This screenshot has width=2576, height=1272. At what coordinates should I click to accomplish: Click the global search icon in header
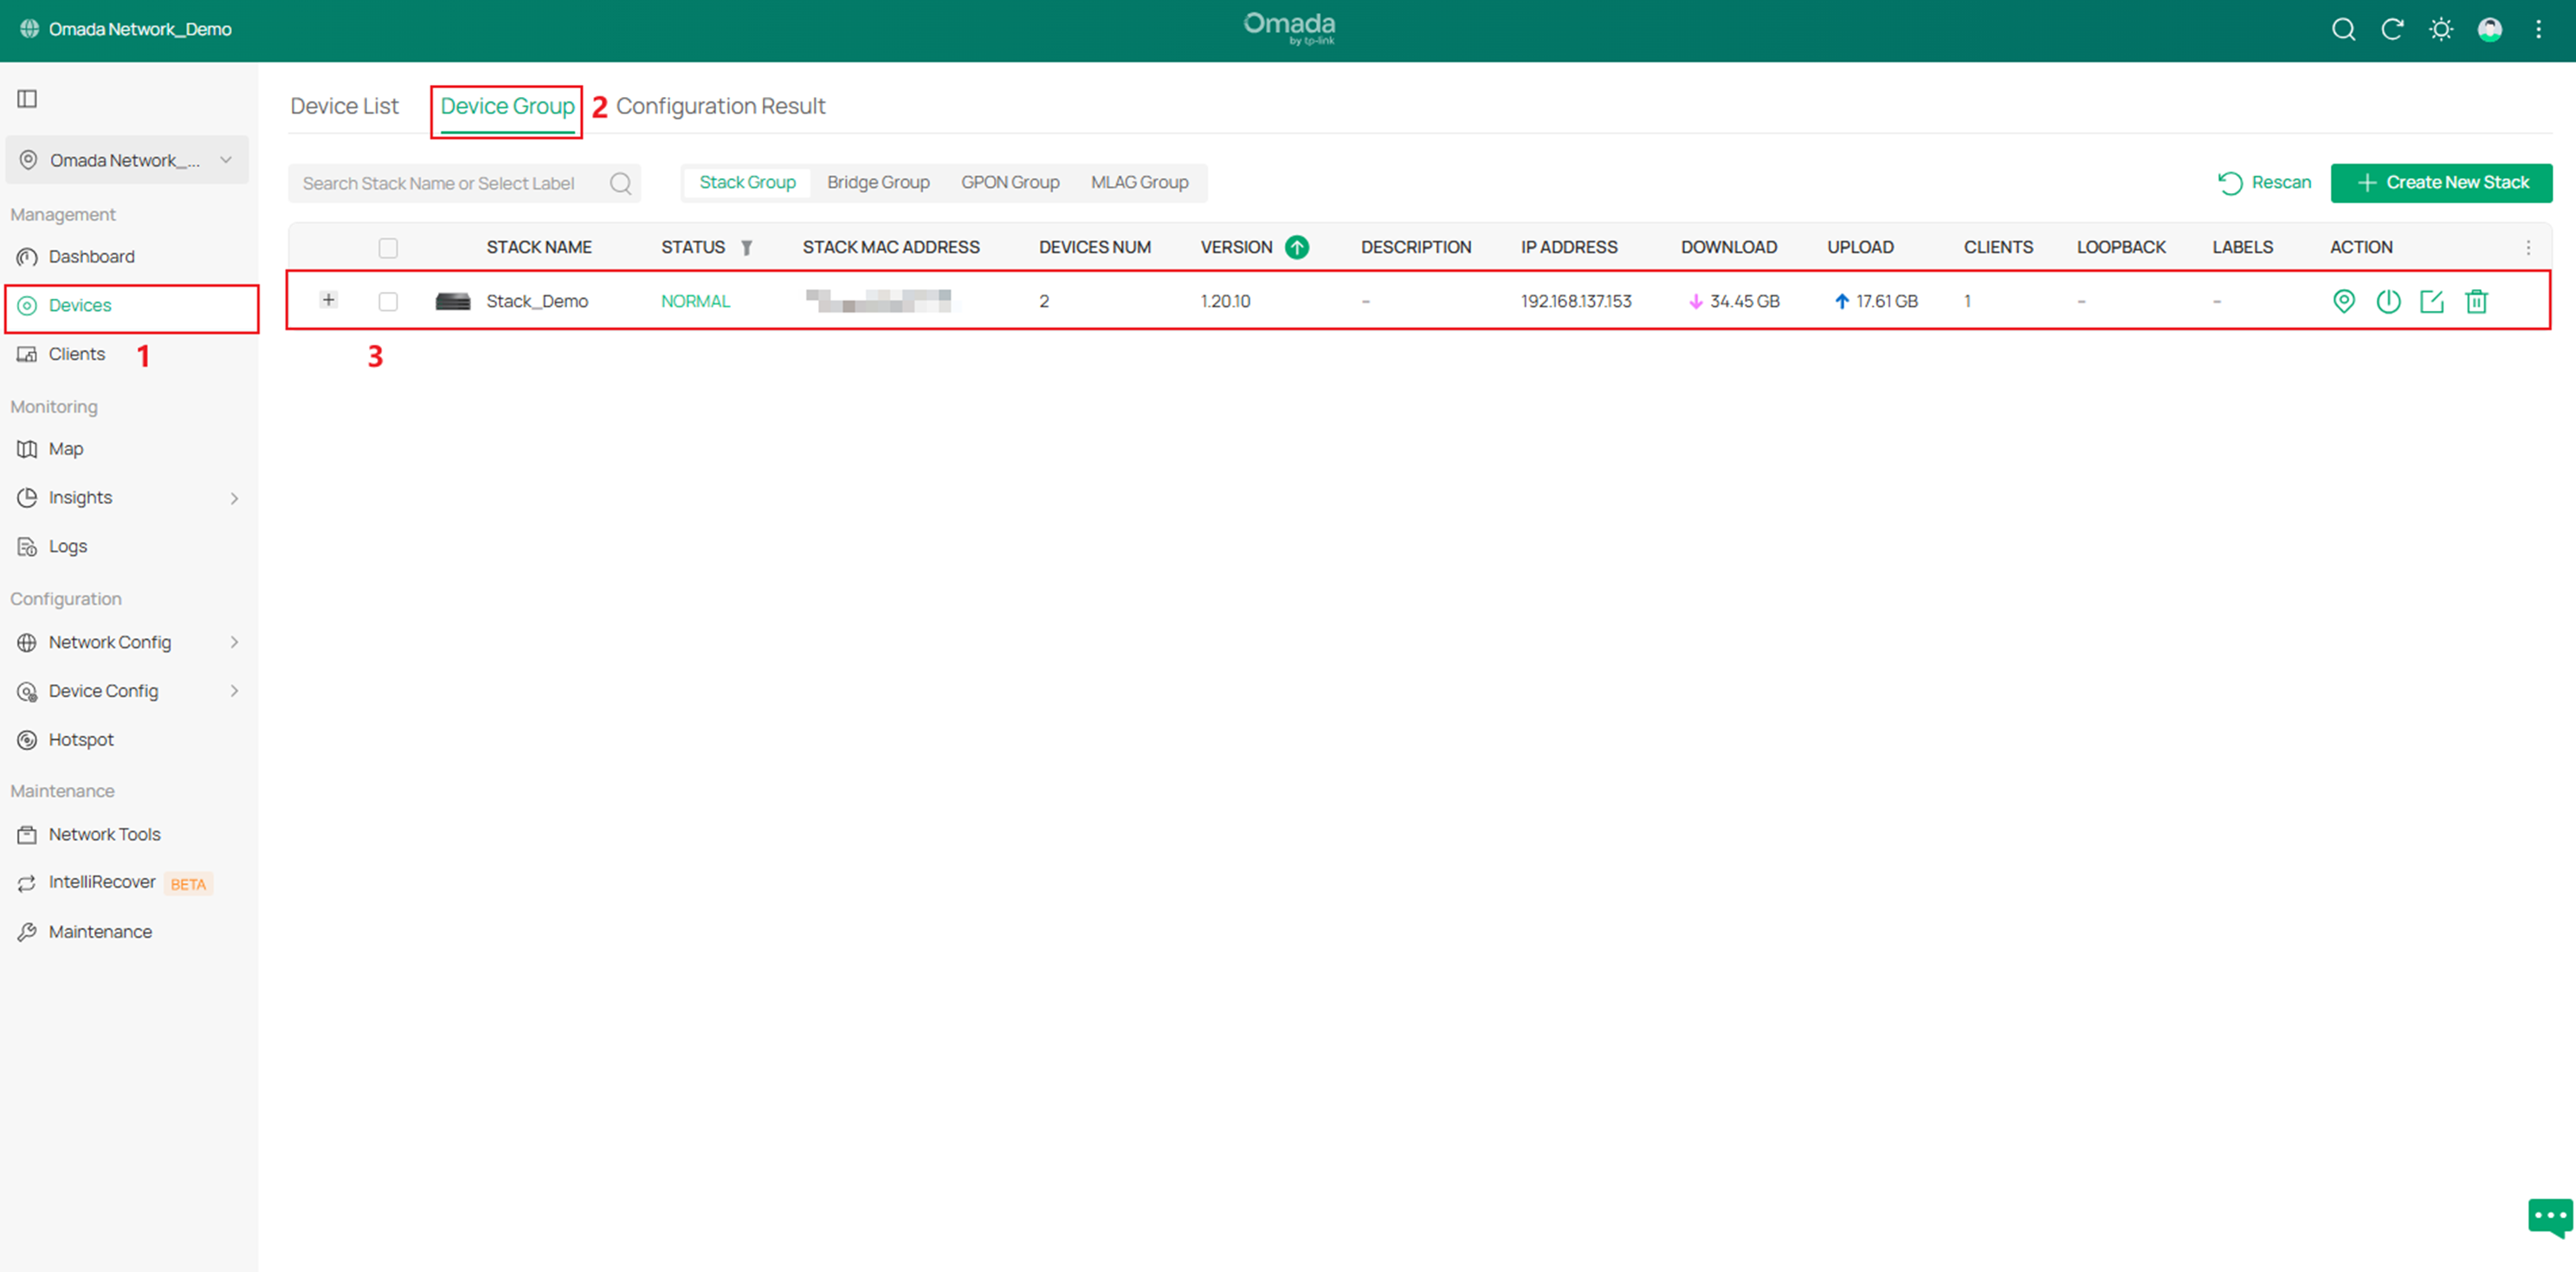click(2343, 29)
